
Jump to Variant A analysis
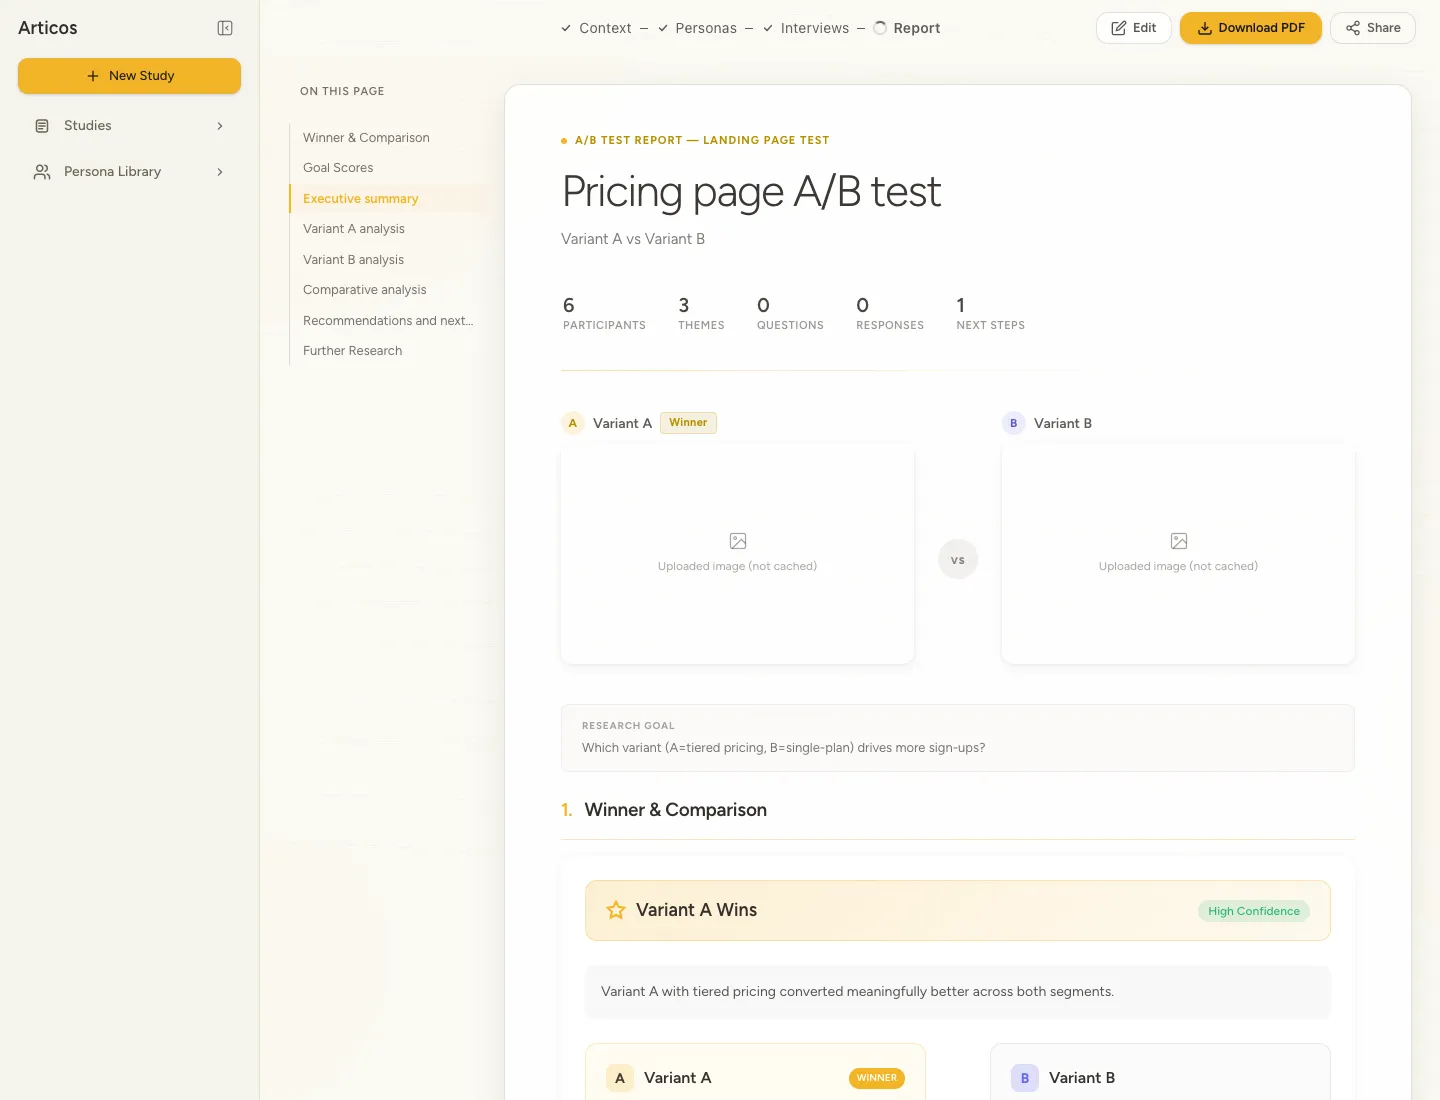354,229
